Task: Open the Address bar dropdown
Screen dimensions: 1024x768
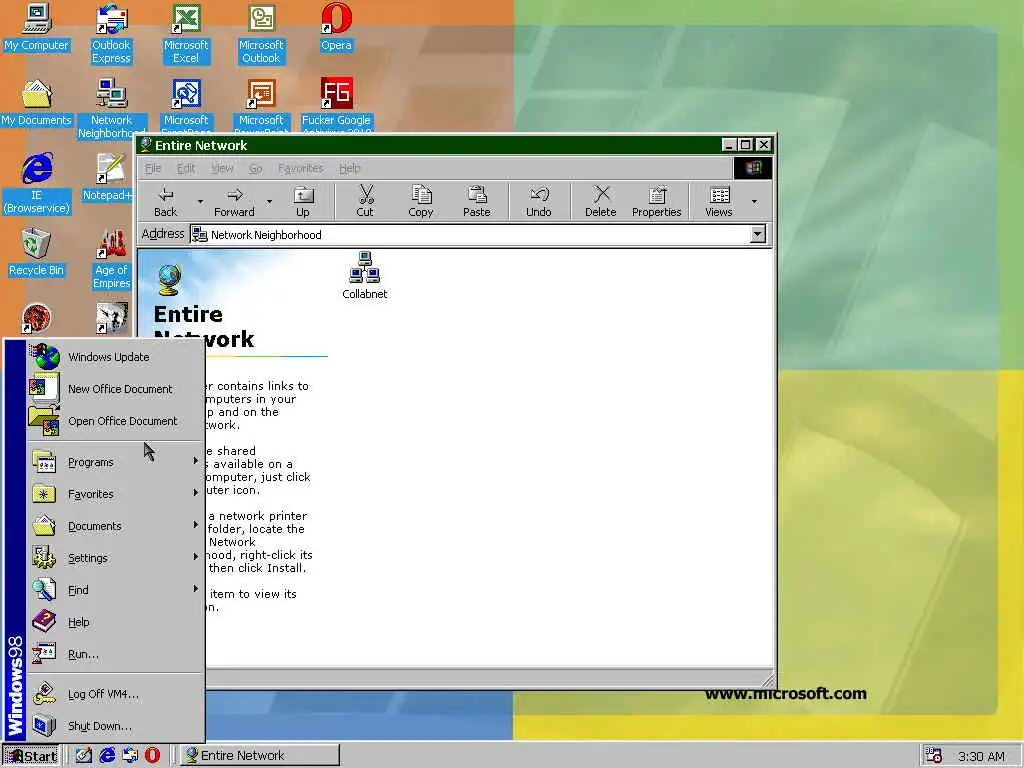Action: coord(758,234)
